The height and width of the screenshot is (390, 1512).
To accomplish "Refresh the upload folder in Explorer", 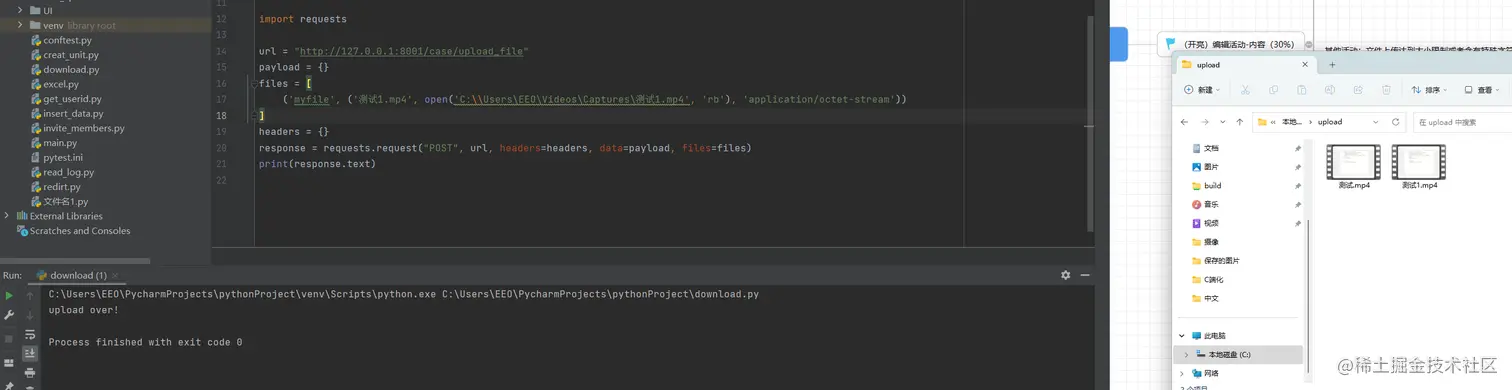I will click(1396, 122).
